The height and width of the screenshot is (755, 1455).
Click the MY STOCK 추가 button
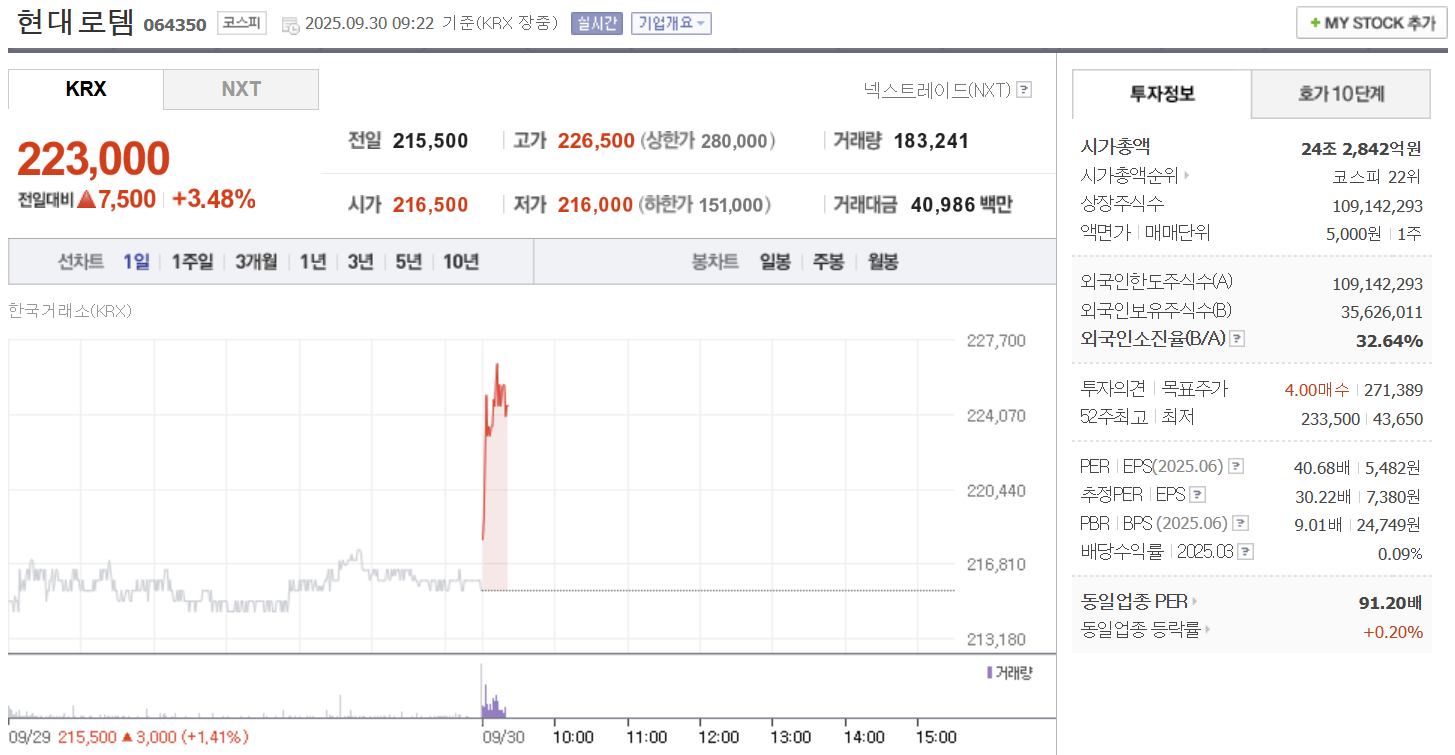click(1370, 22)
